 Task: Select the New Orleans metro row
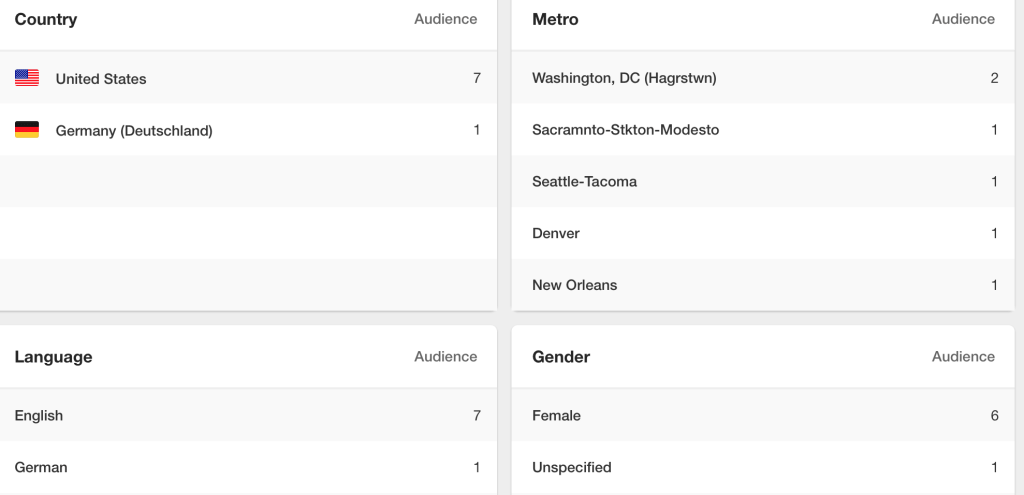click(x=763, y=285)
